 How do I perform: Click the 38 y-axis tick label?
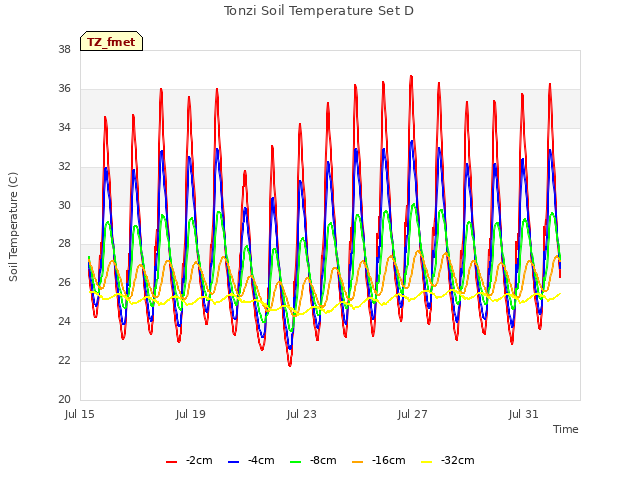(64, 49)
